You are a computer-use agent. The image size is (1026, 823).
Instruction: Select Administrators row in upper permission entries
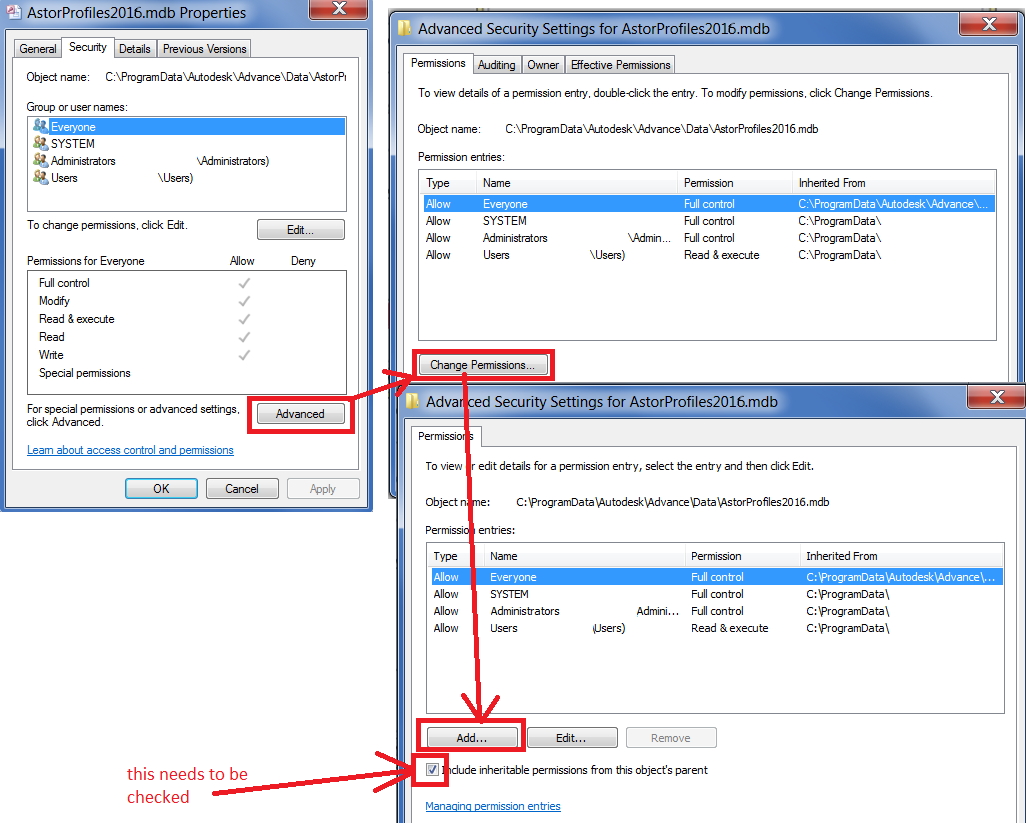pyautogui.click(x=709, y=237)
